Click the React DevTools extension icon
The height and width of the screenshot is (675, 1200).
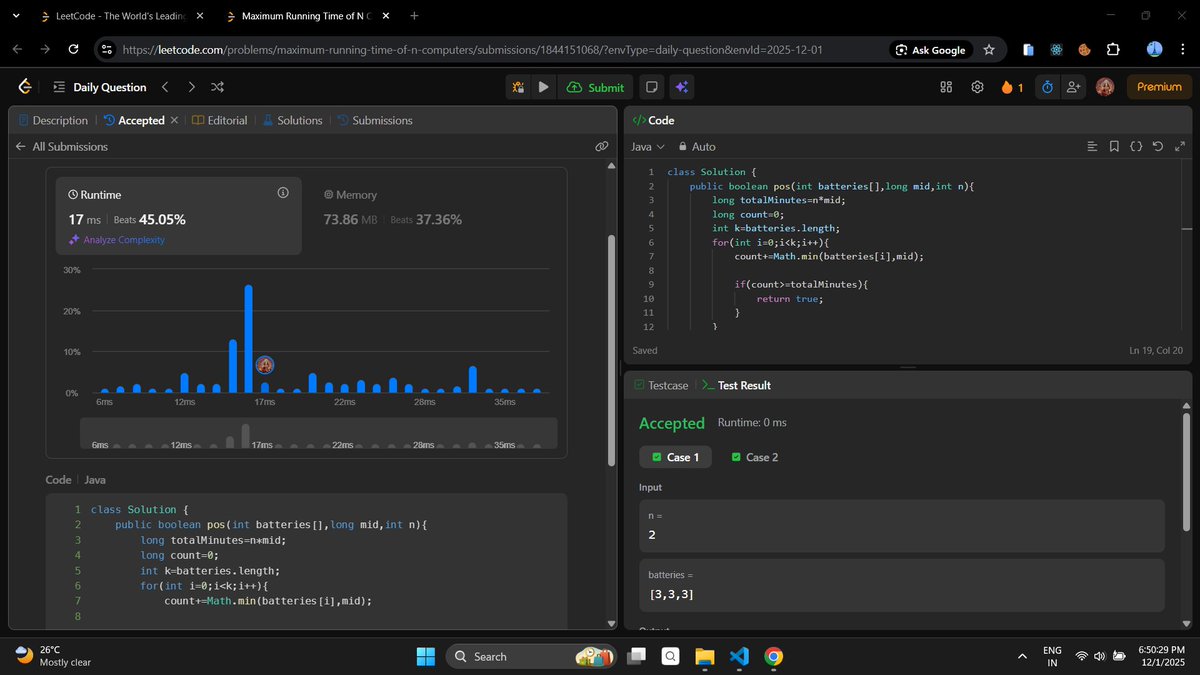click(x=1056, y=49)
